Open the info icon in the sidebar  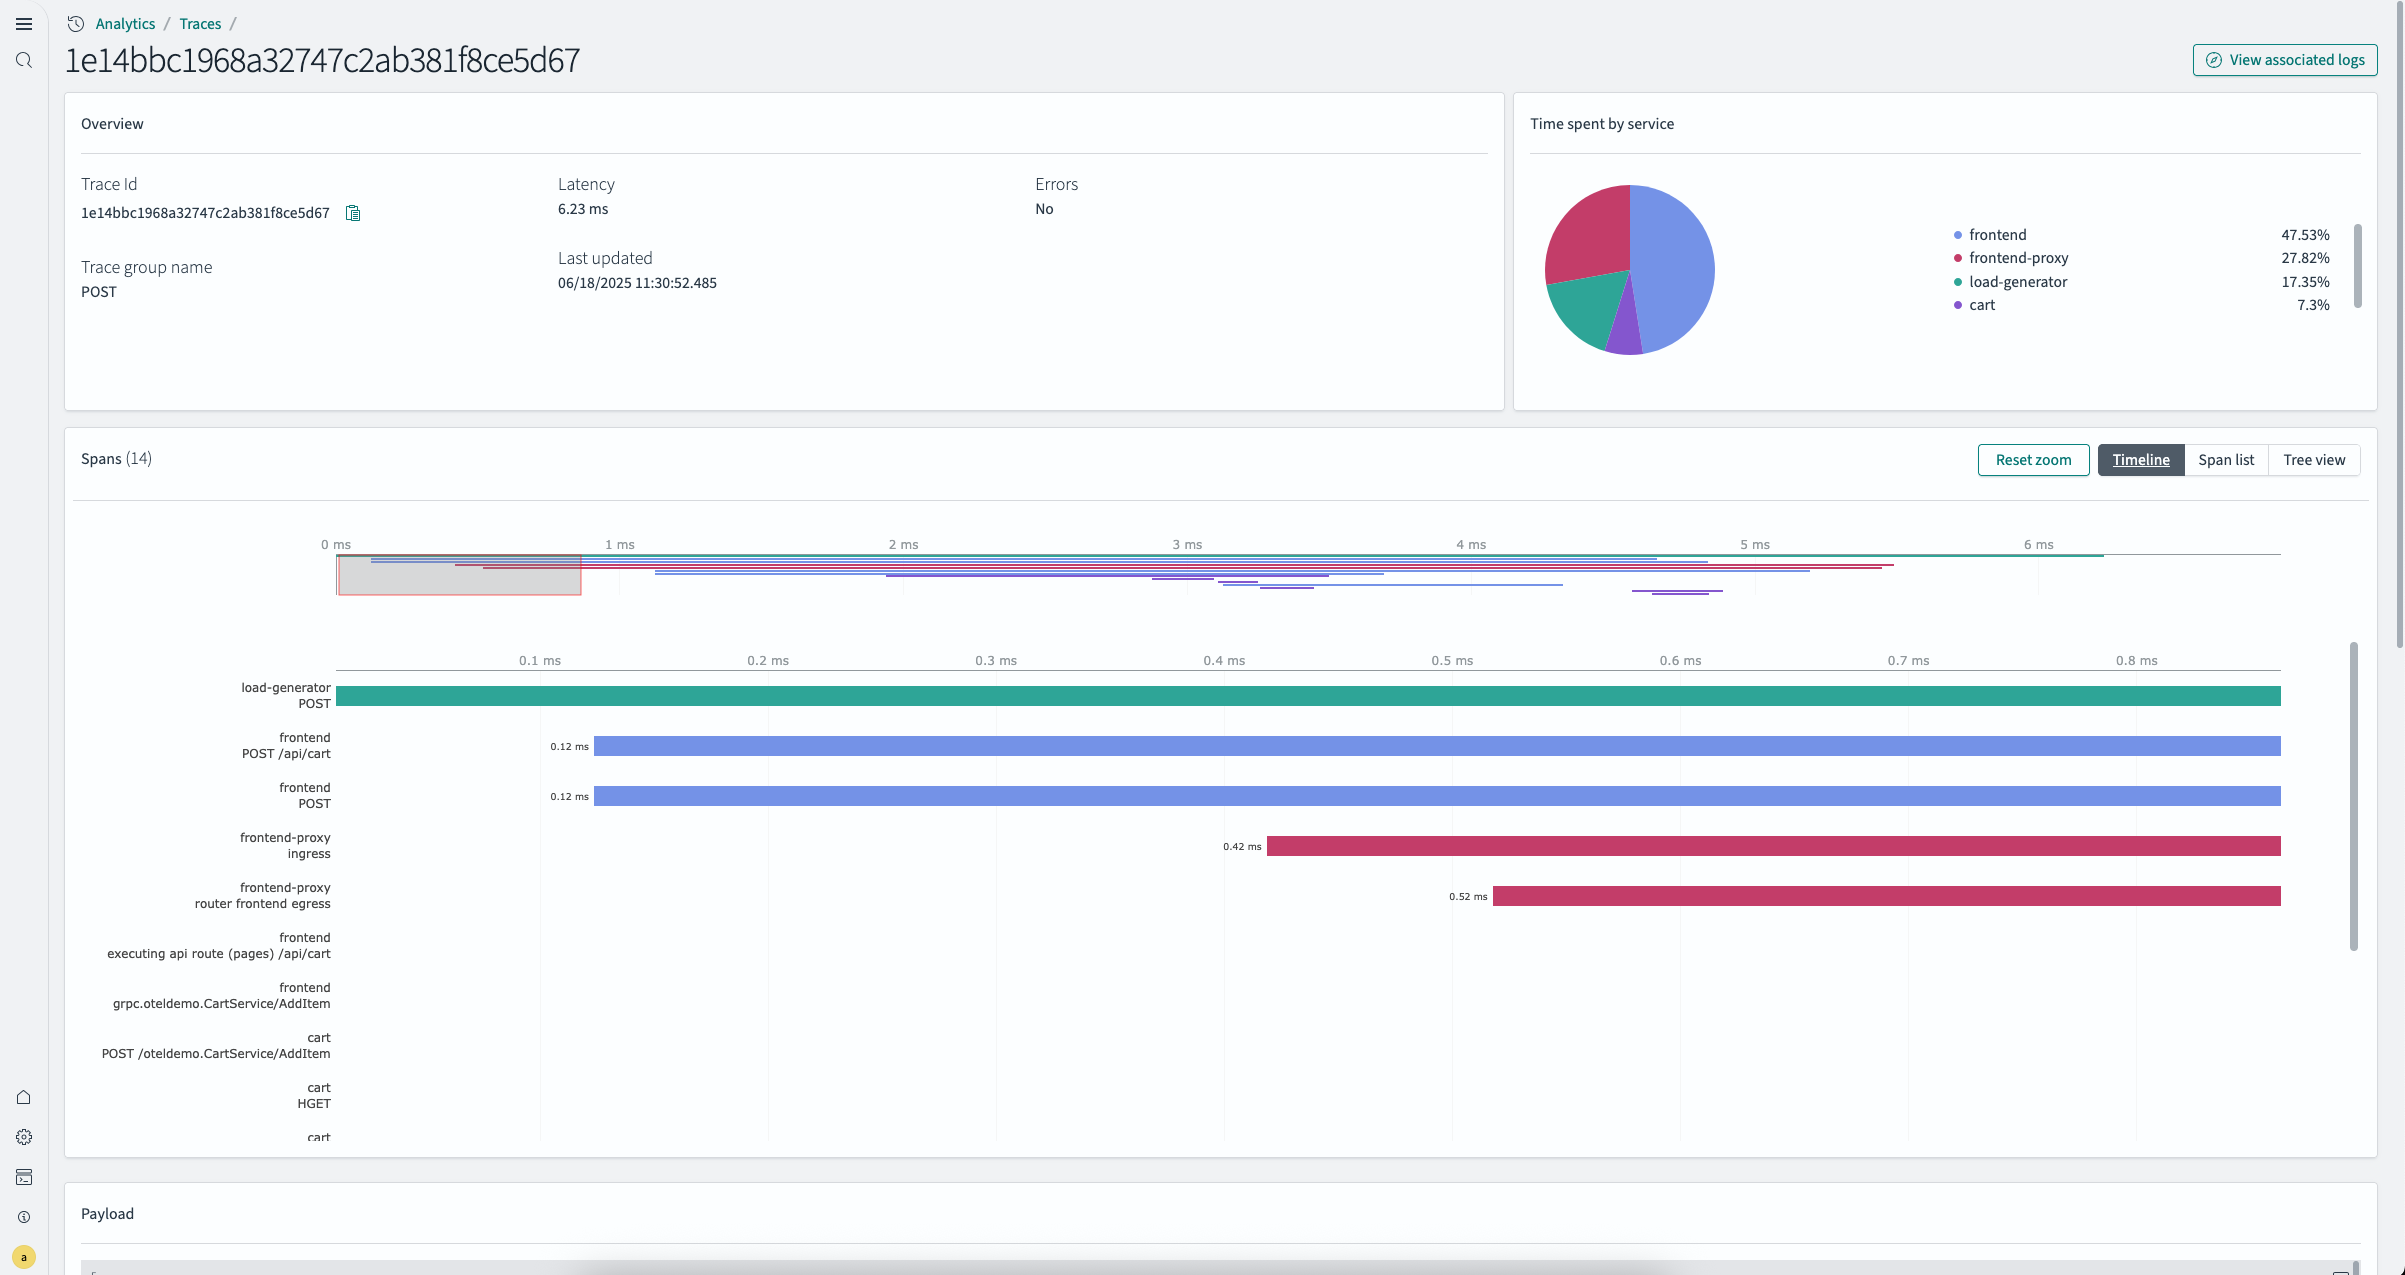[24, 1217]
